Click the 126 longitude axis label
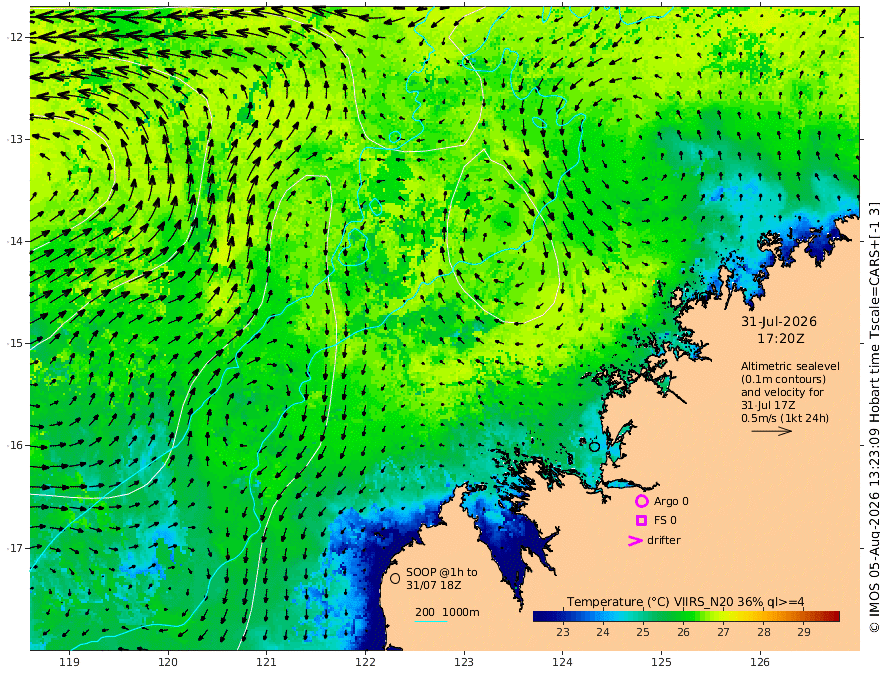The height and width of the screenshot is (680, 880). [760, 663]
